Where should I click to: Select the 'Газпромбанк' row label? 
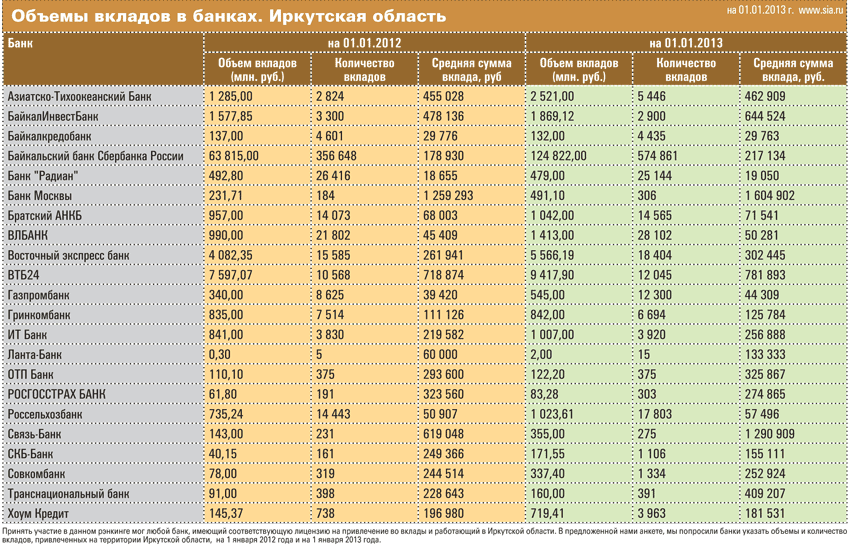[x=39, y=295]
